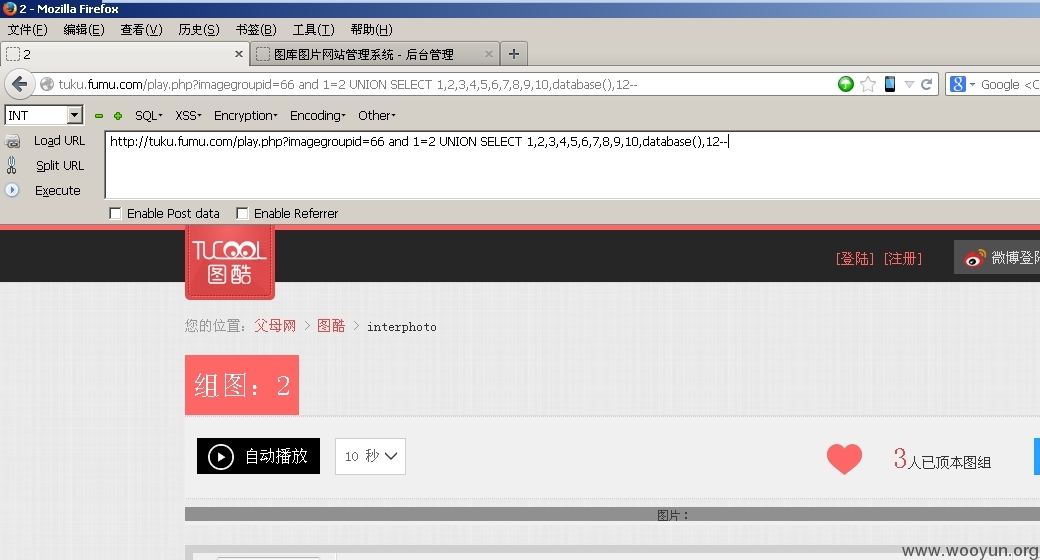This screenshot has height=560, width=1040.
Task: Click the mobile device icon in address bar
Action: point(890,84)
